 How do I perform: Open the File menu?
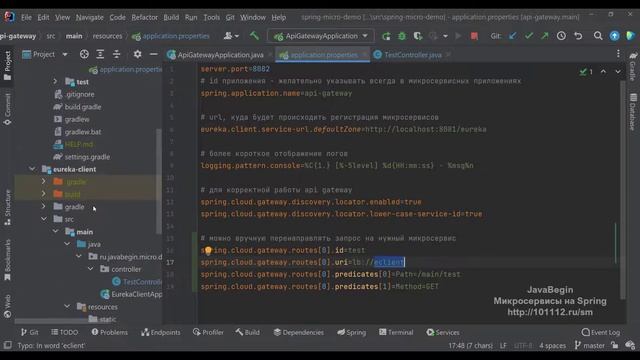27,18
